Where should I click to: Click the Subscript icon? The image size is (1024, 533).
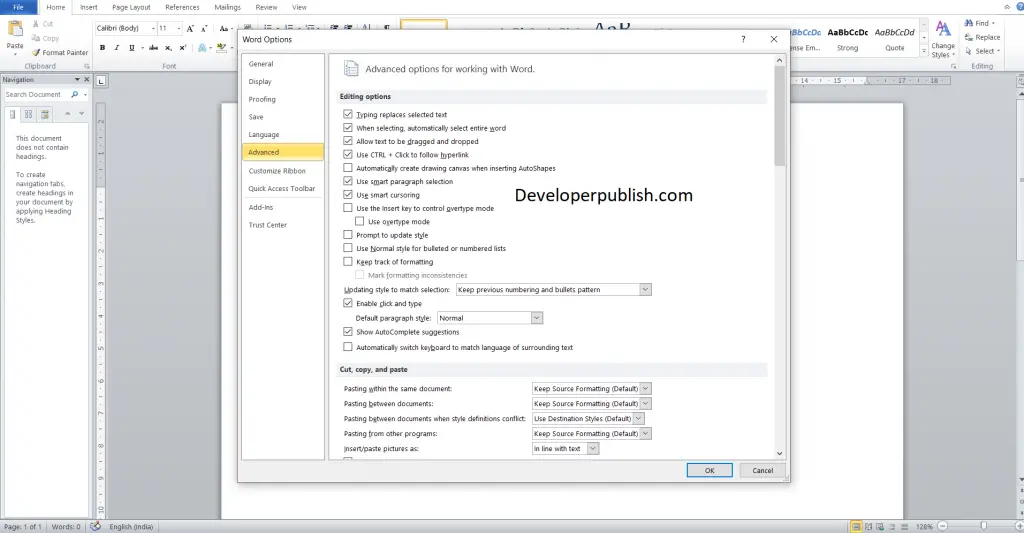[168, 48]
